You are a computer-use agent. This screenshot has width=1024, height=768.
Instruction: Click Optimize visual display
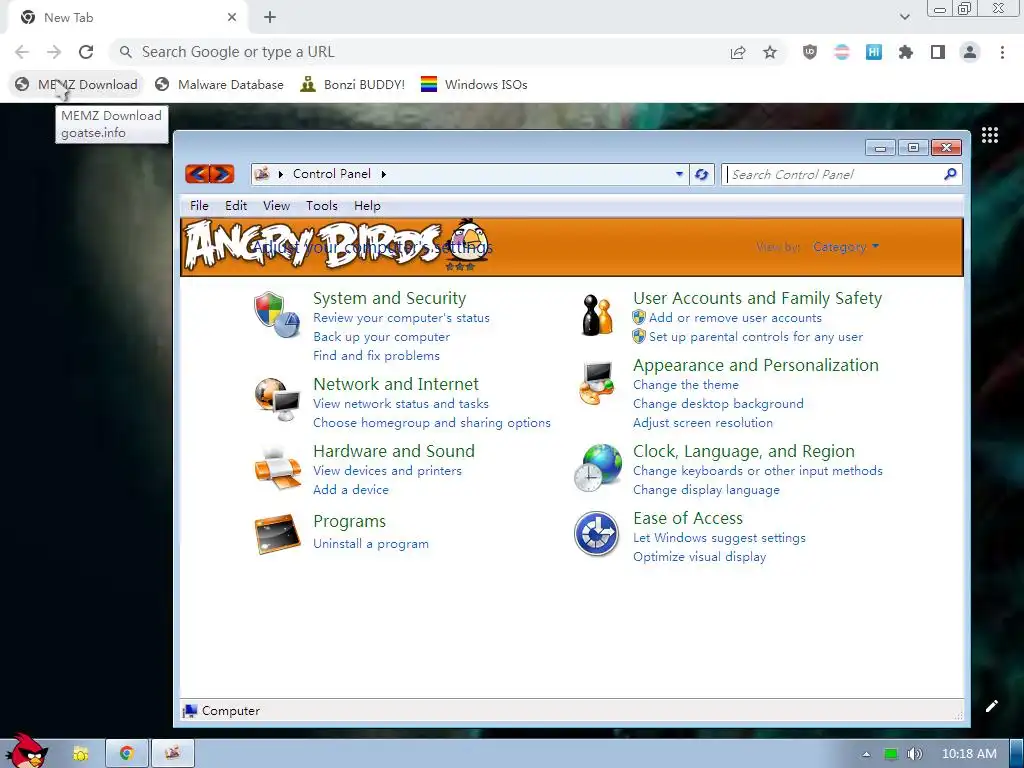tap(699, 557)
